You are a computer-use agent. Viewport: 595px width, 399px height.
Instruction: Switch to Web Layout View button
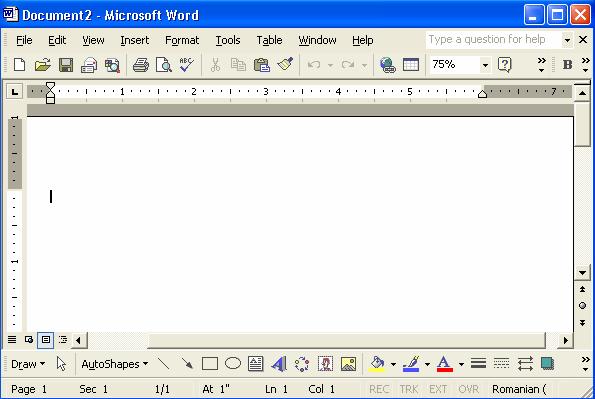[x=29, y=339]
